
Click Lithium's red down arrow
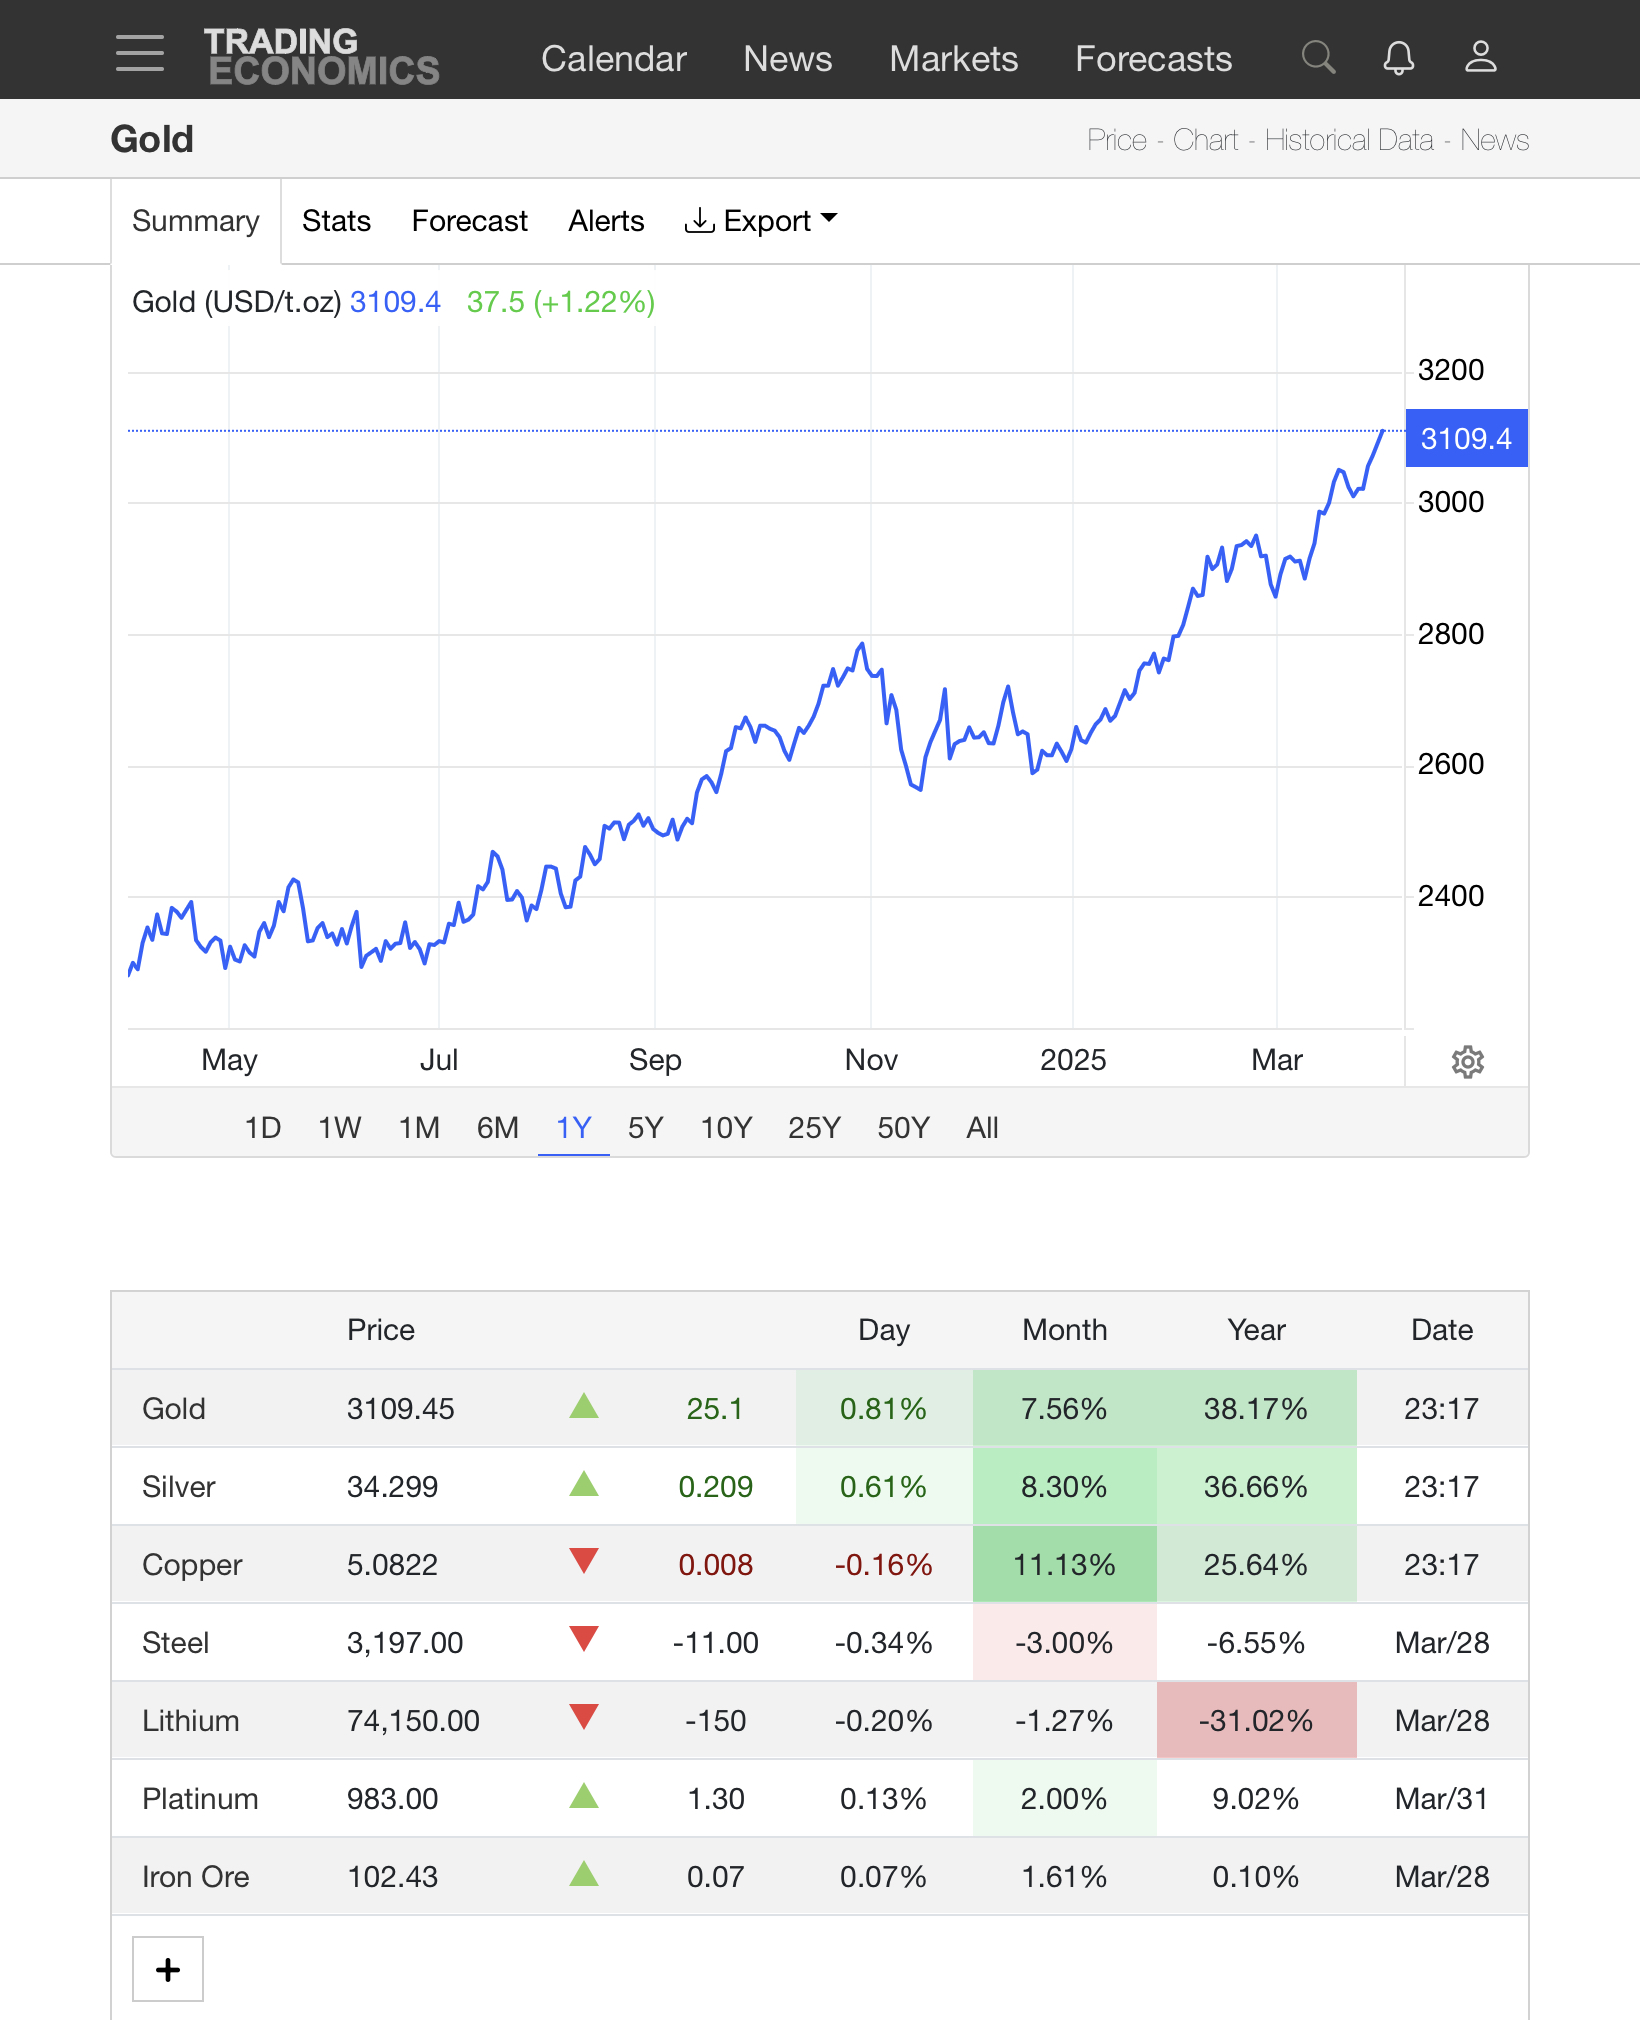(x=584, y=1717)
